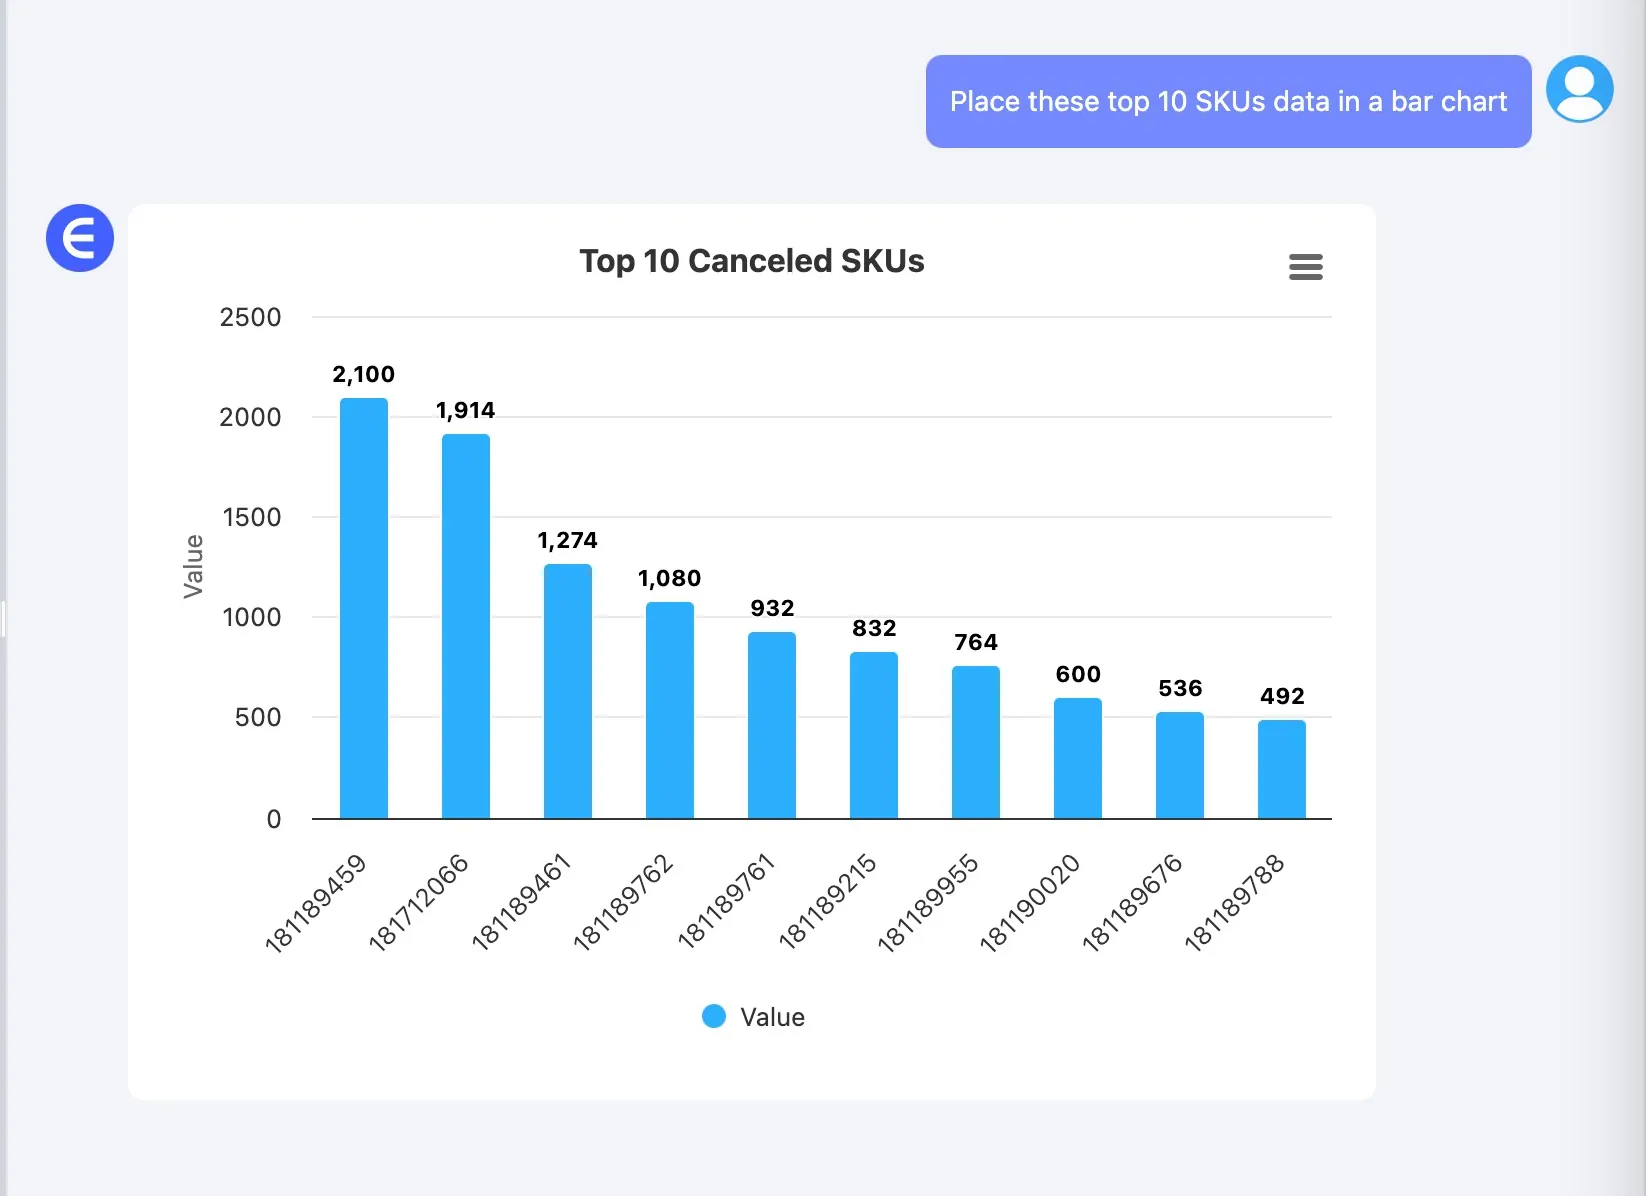
Task: Click the bar showing value 932
Action: 772,725
